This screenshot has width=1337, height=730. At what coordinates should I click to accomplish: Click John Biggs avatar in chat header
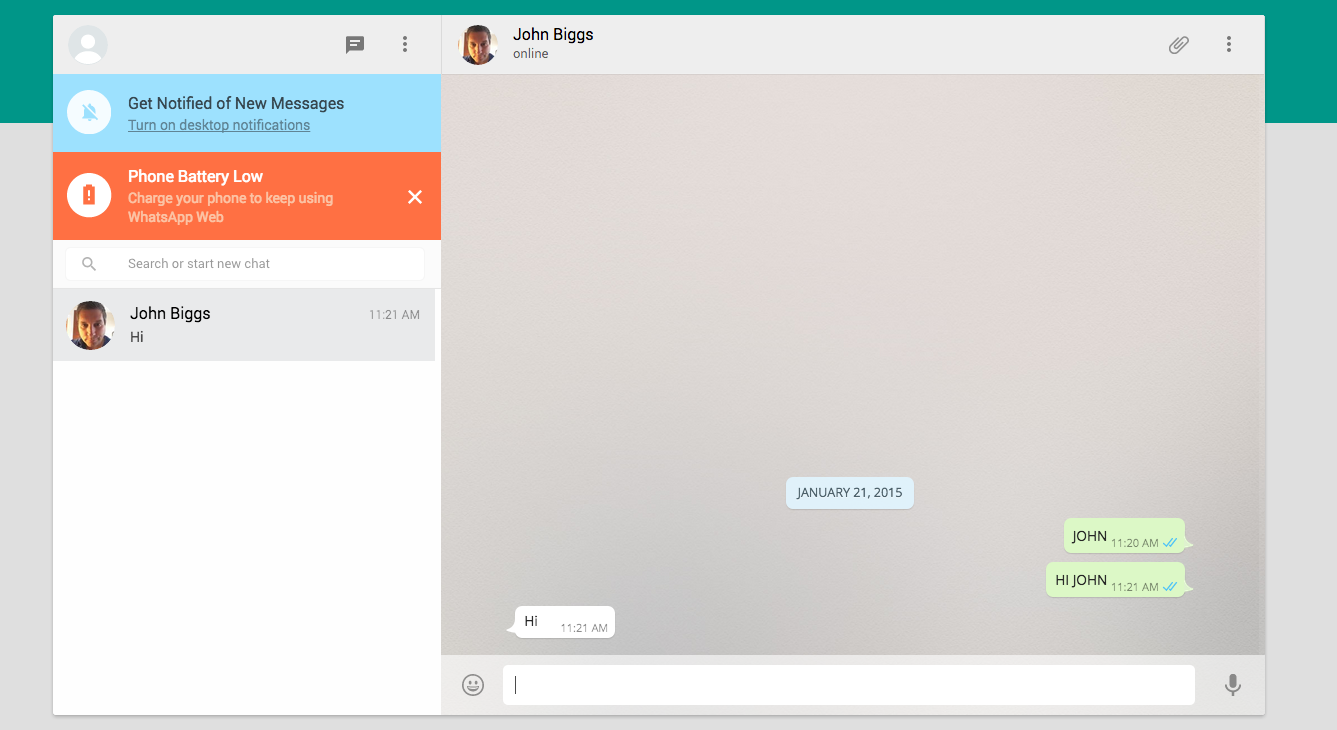(478, 44)
